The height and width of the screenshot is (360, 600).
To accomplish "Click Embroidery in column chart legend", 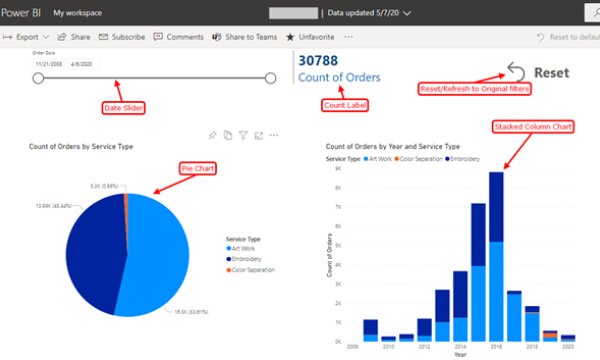I will [462, 159].
